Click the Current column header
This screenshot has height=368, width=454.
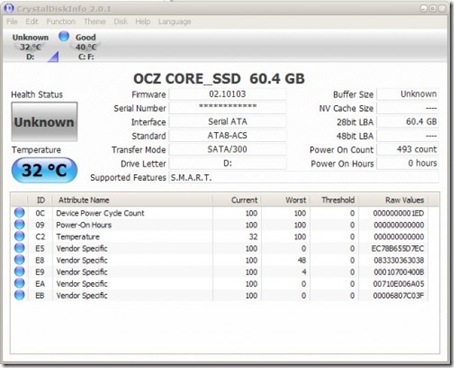(x=237, y=200)
